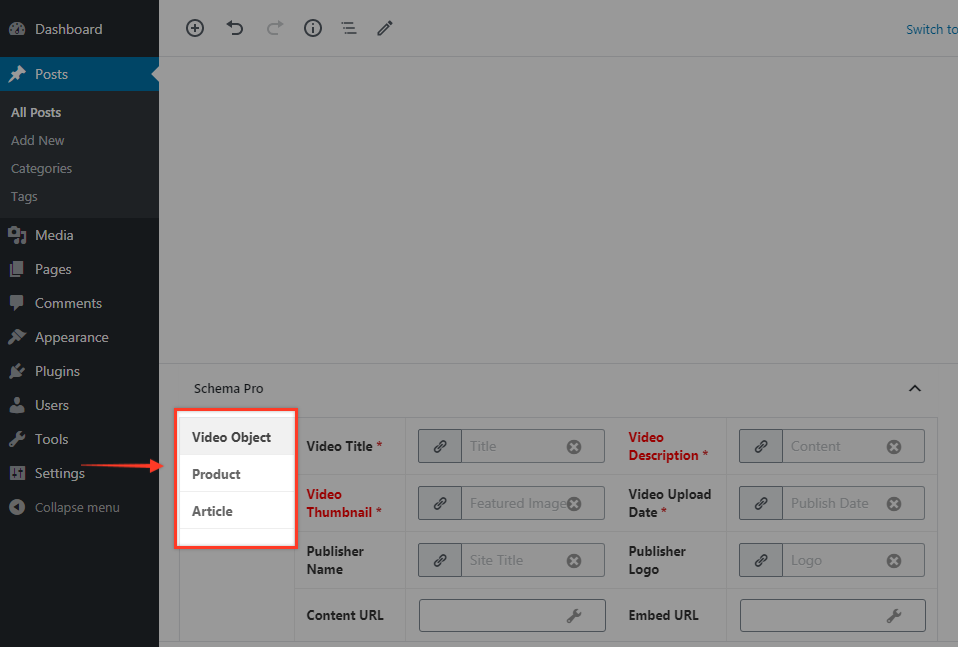Click into the Embed URL input field
The image size is (958, 647).
pyautogui.click(x=808, y=616)
